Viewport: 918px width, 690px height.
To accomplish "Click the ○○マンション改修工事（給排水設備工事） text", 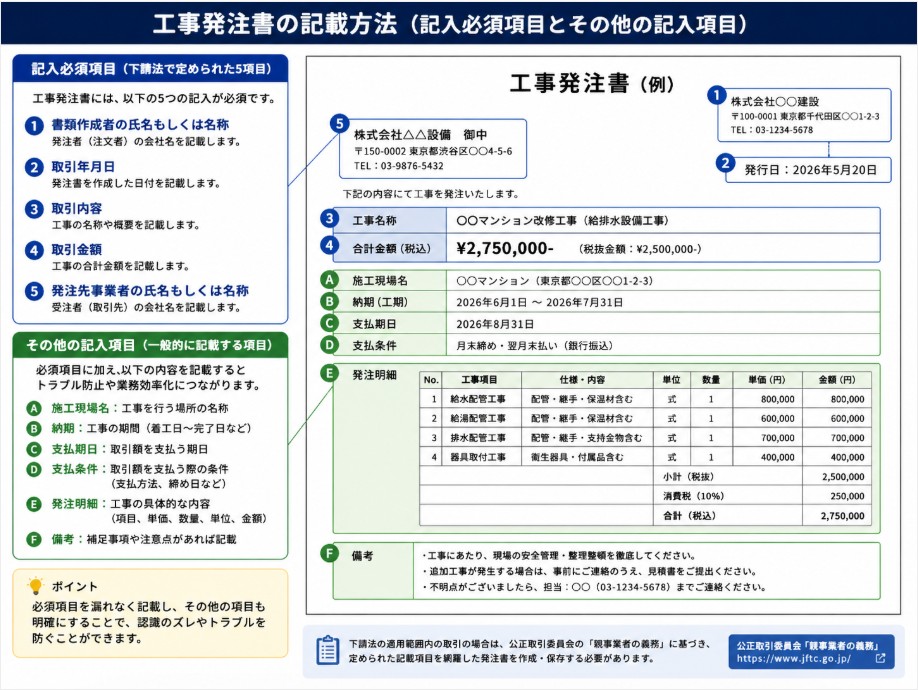I will [562, 221].
